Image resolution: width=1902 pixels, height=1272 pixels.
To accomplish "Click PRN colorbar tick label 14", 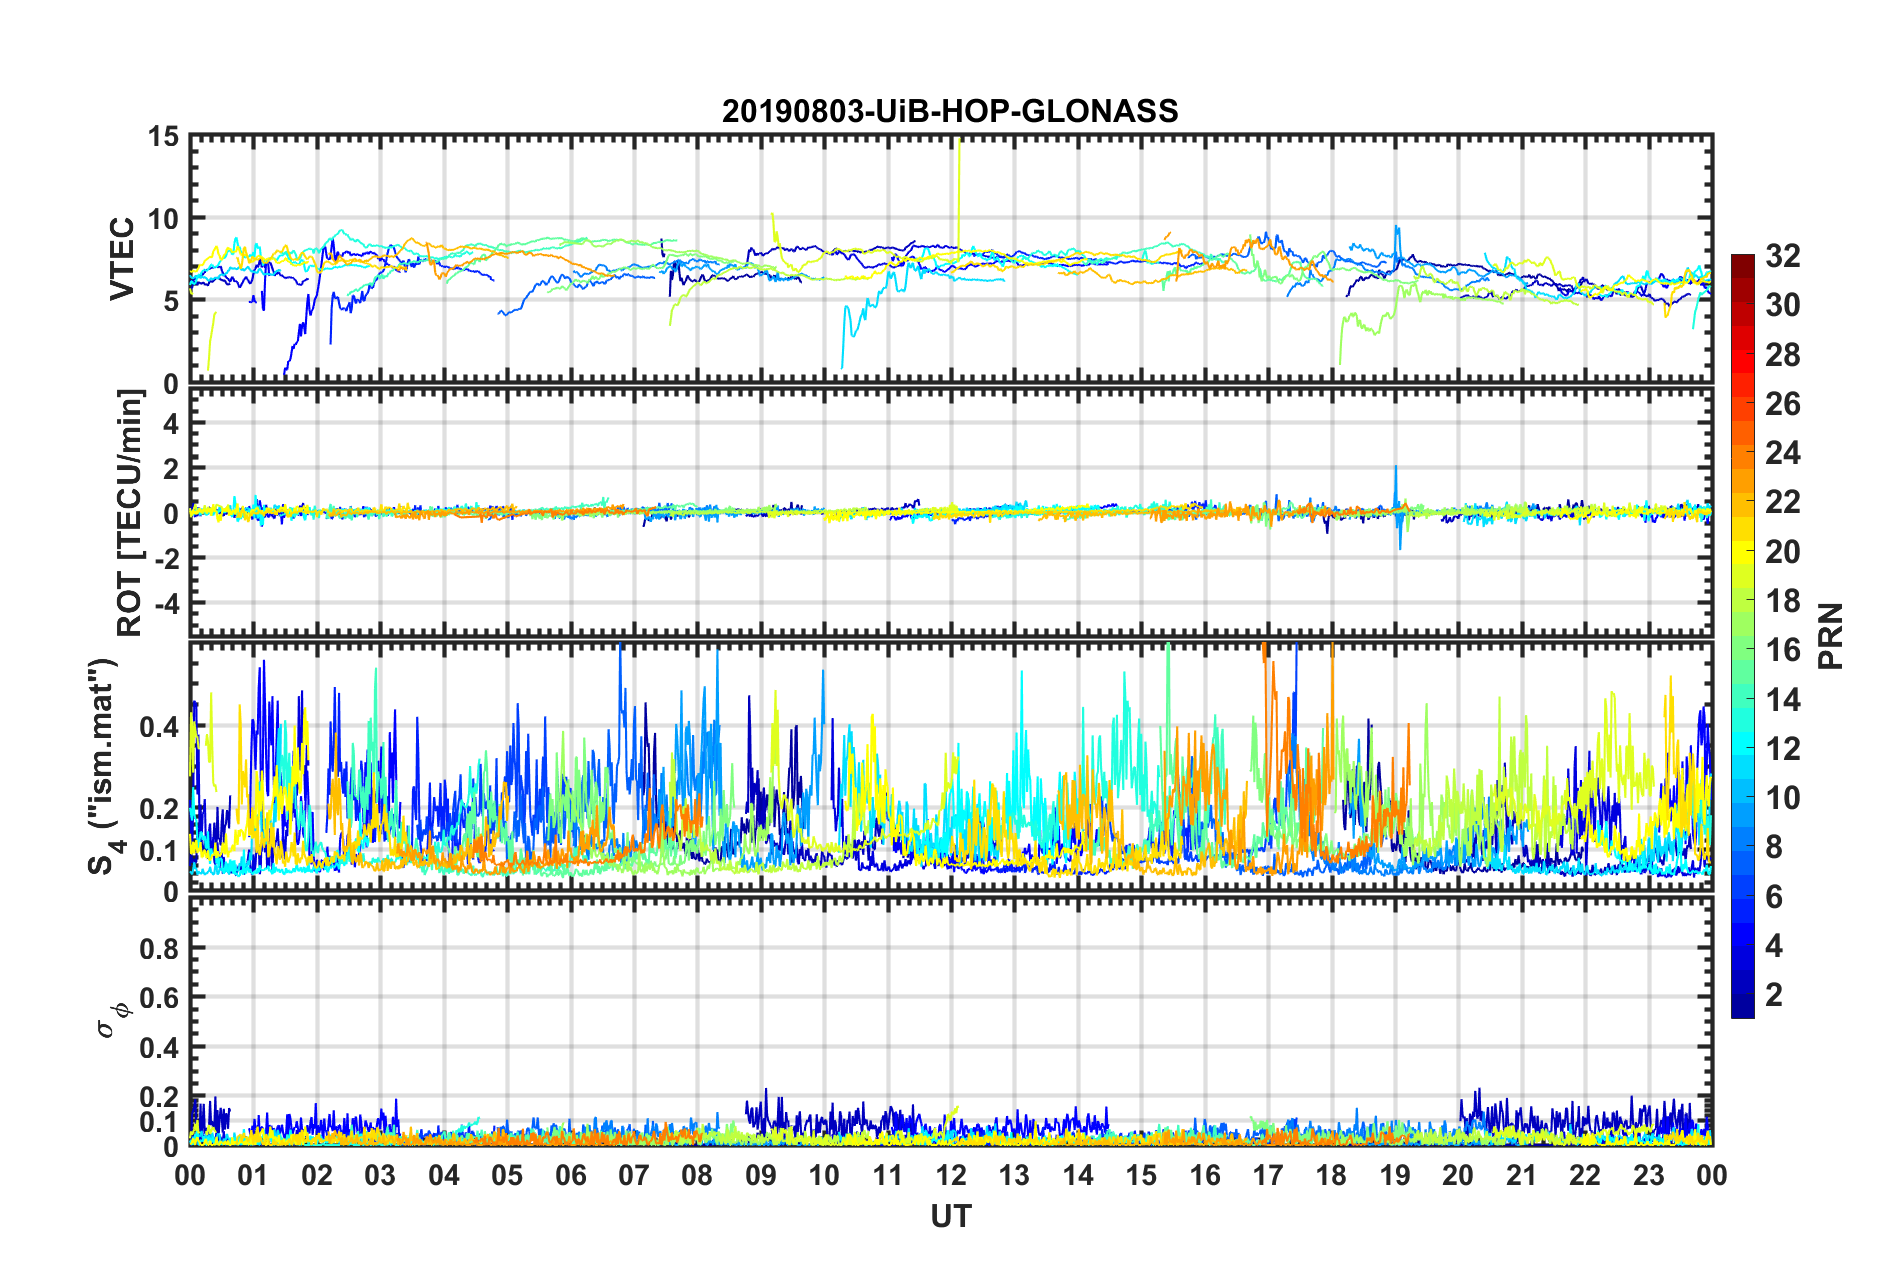I will coord(1782,700).
